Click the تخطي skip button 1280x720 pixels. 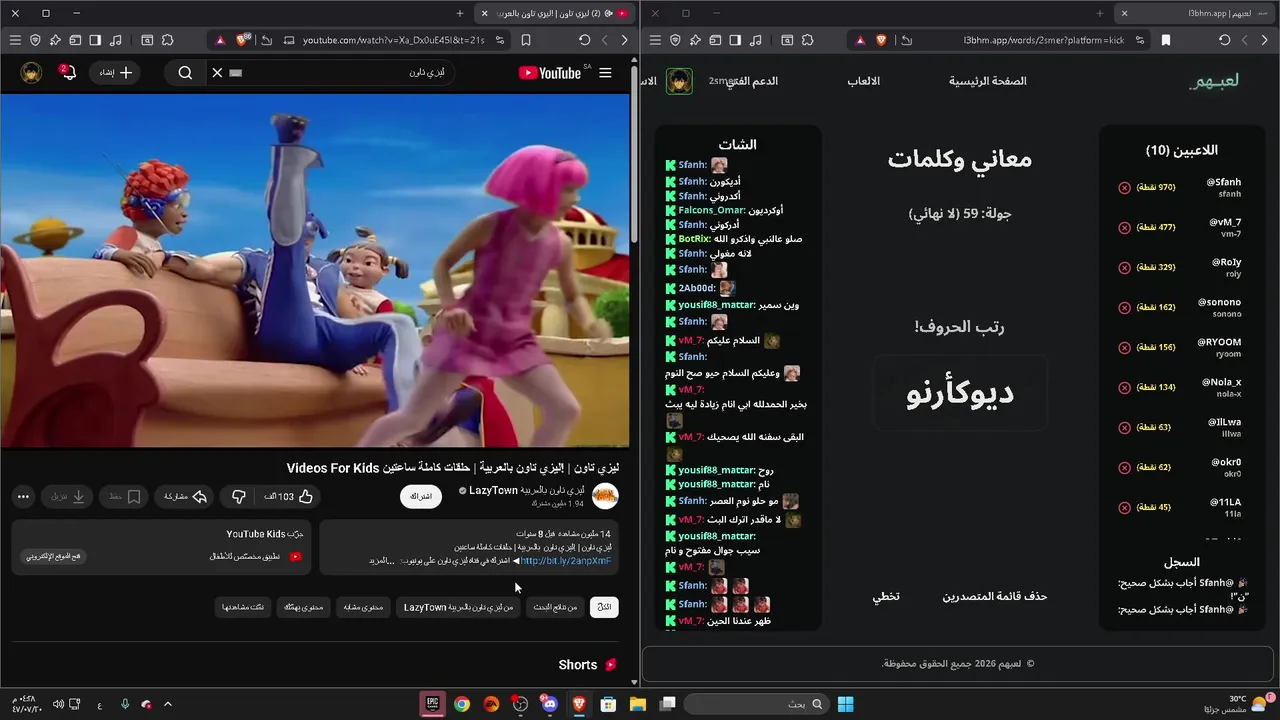tap(886, 596)
